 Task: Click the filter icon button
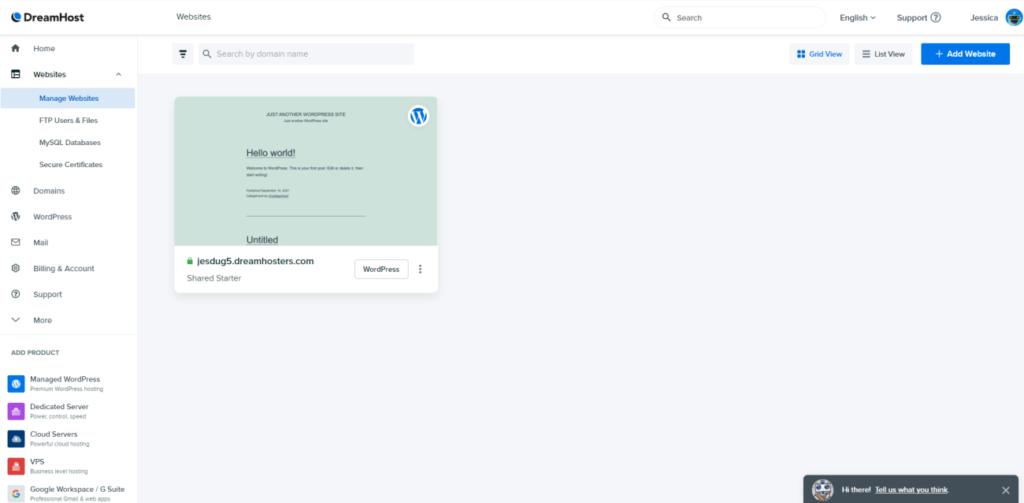[x=183, y=54]
